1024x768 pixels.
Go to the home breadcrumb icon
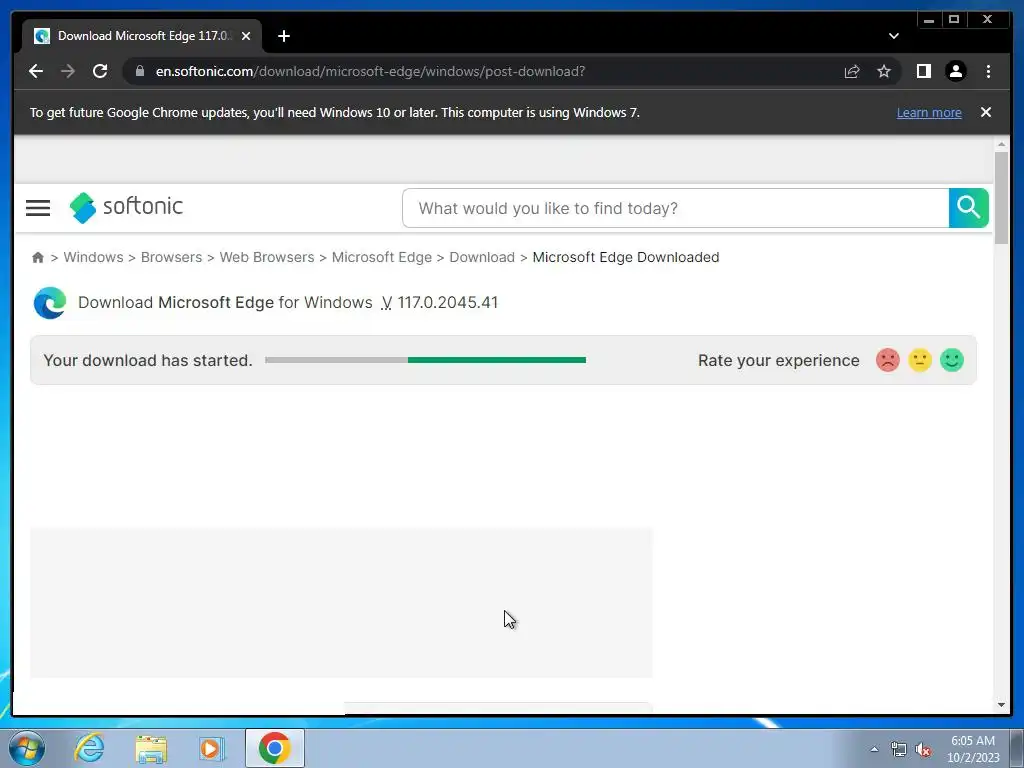pyautogui.click(x=38, y=257)
